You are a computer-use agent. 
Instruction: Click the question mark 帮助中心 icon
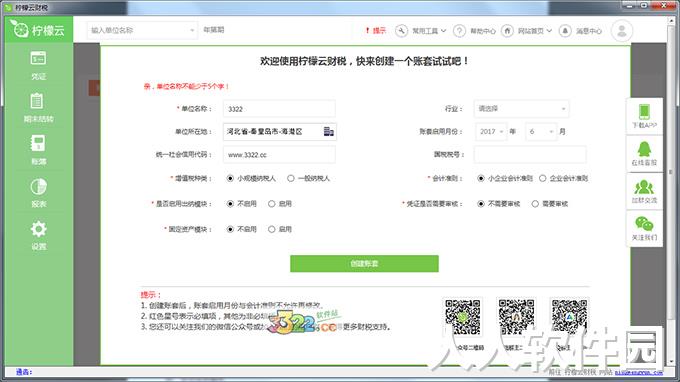click(459, 31)
